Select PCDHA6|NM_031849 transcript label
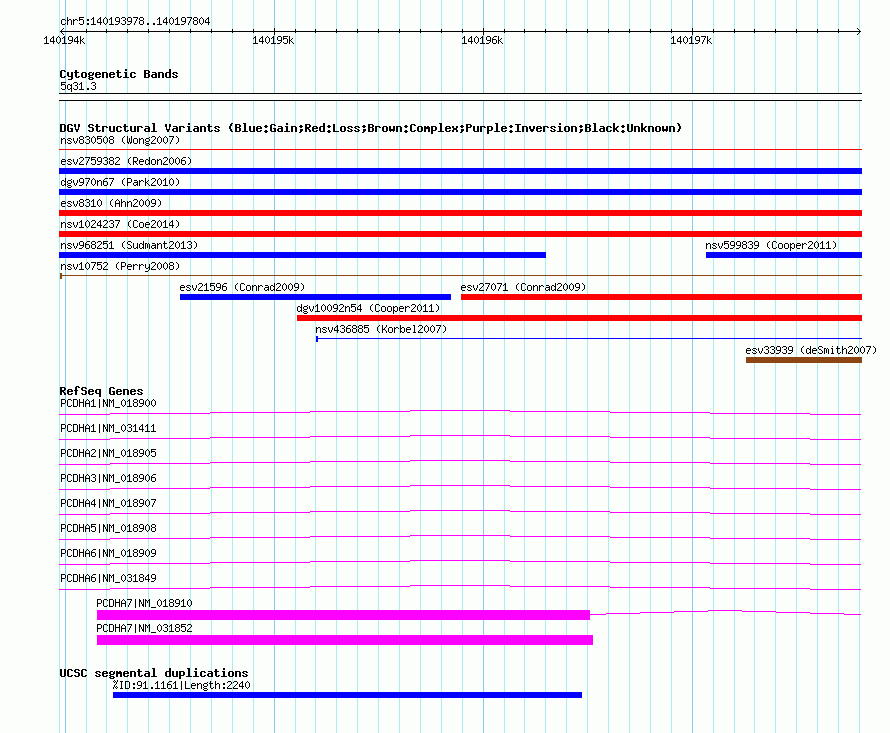 pos(108,578)
